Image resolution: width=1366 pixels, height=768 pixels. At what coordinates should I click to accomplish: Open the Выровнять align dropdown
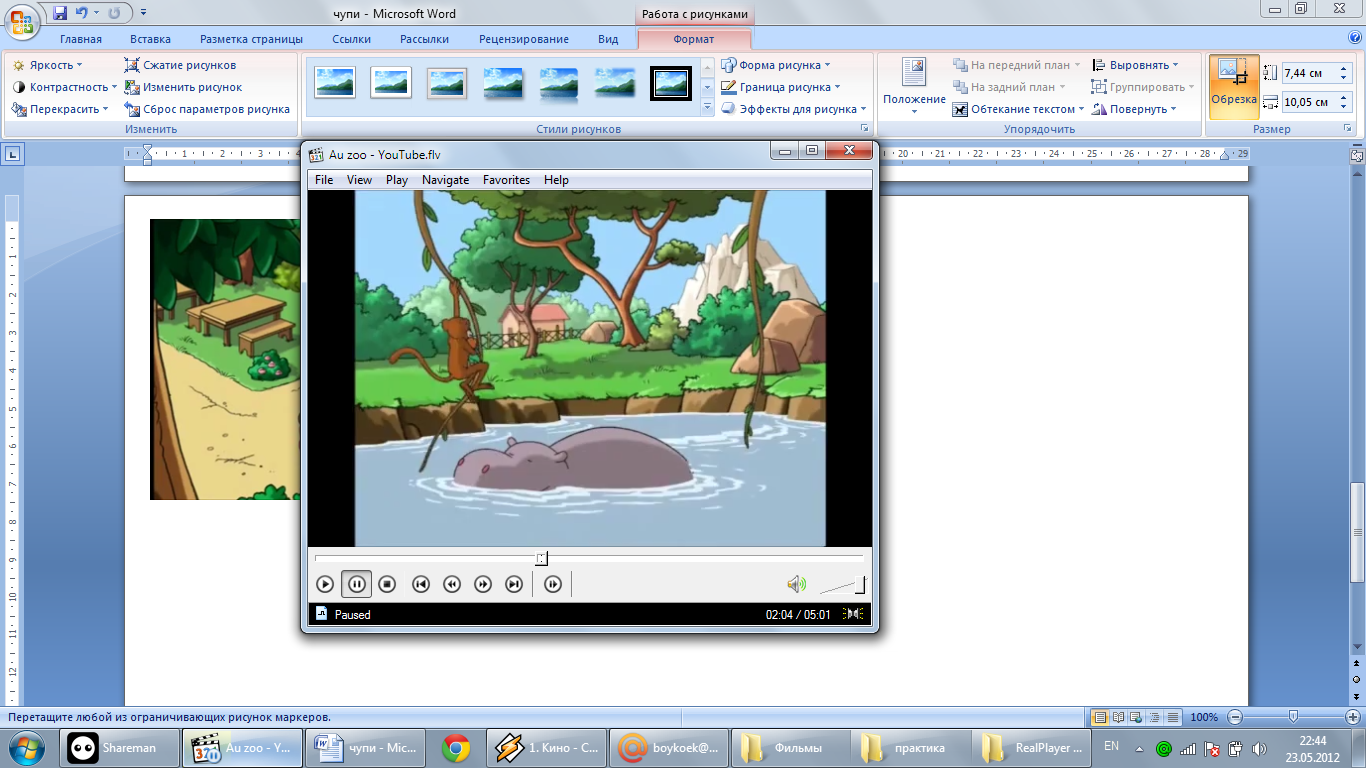coord(1135,65)
